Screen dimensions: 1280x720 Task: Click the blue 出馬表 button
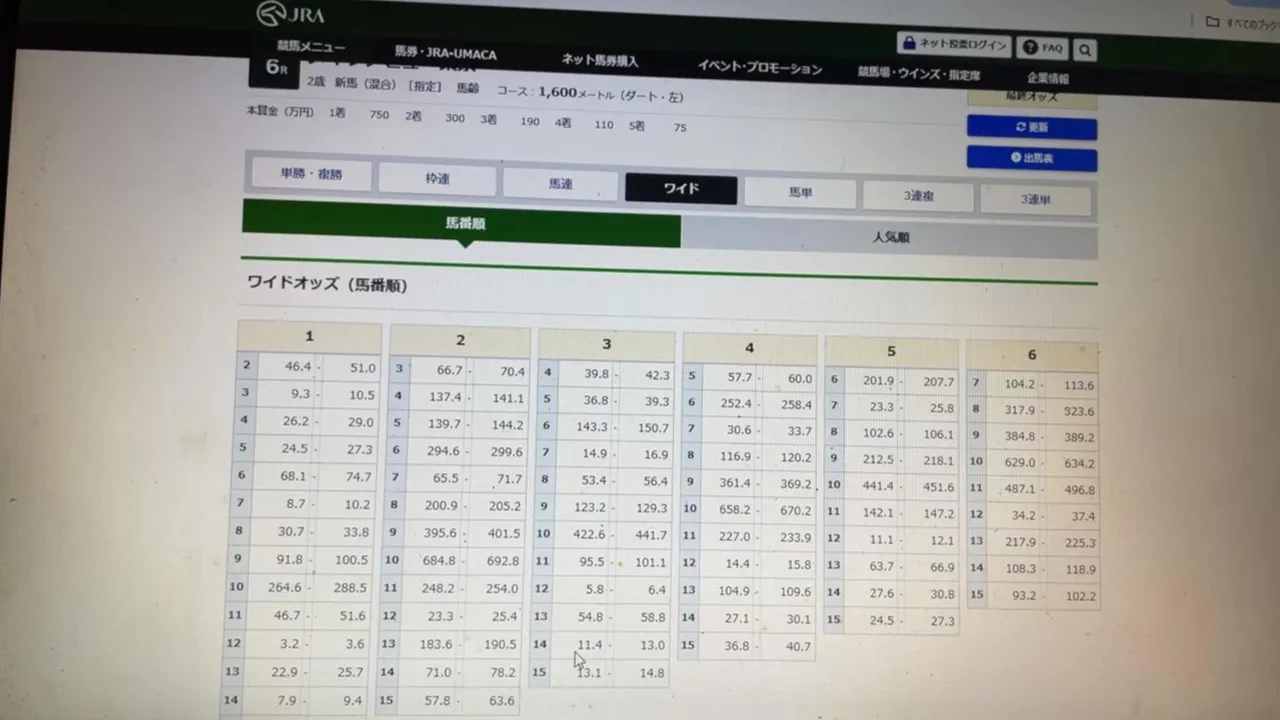tap(1032, 158)
